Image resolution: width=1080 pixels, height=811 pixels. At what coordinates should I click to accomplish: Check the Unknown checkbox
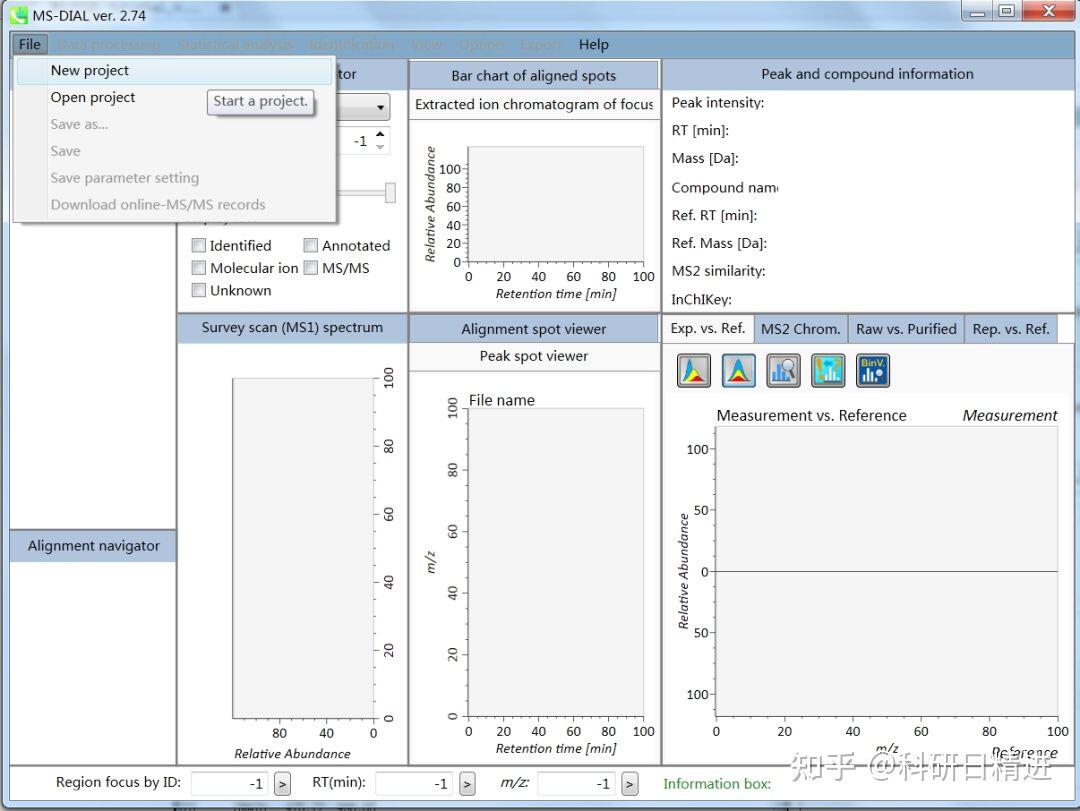198,290
